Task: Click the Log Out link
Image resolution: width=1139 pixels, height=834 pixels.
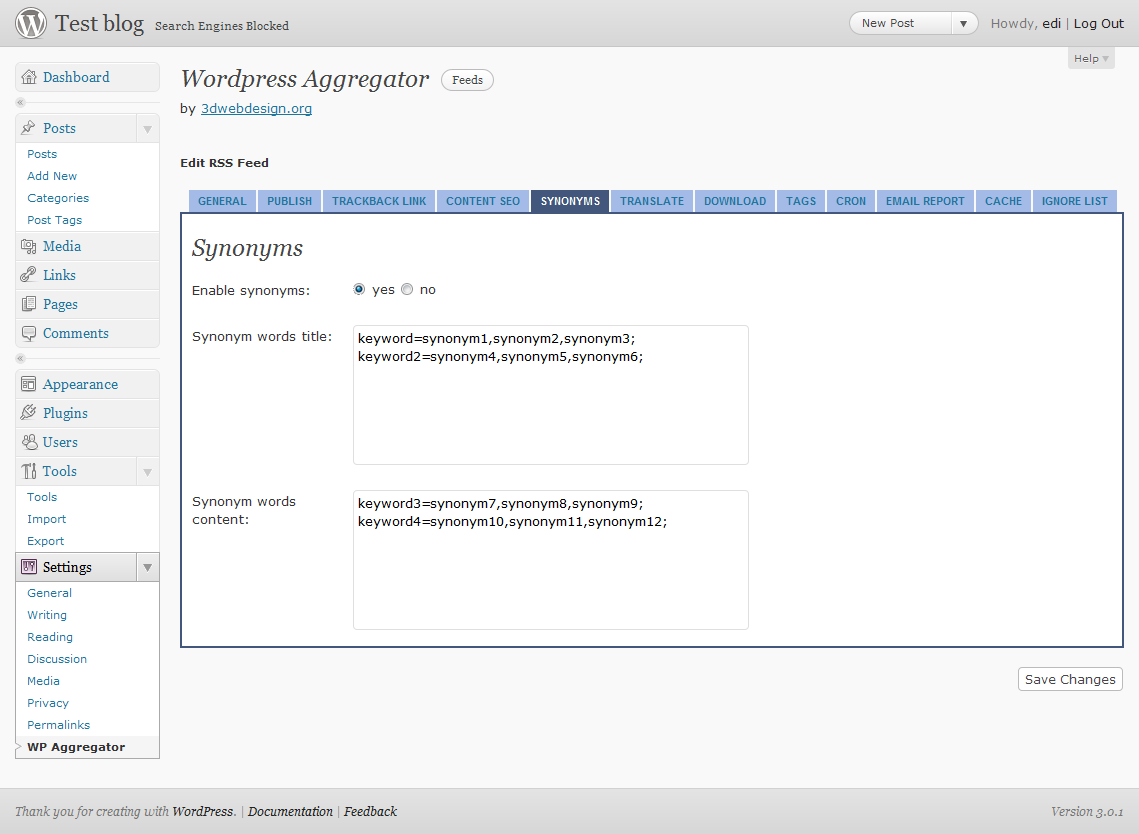Action: tap(1098, 23)
